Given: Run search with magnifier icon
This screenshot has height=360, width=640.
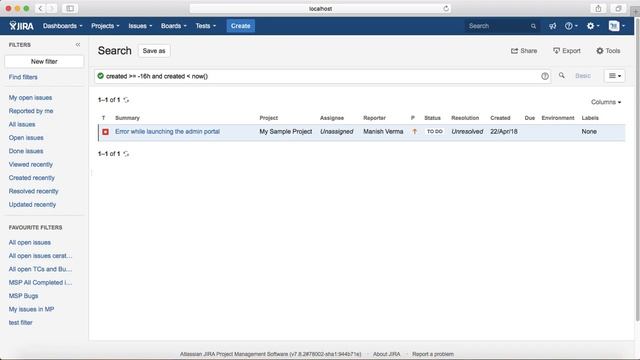Looking at the screenshot, I should point(562,76).
